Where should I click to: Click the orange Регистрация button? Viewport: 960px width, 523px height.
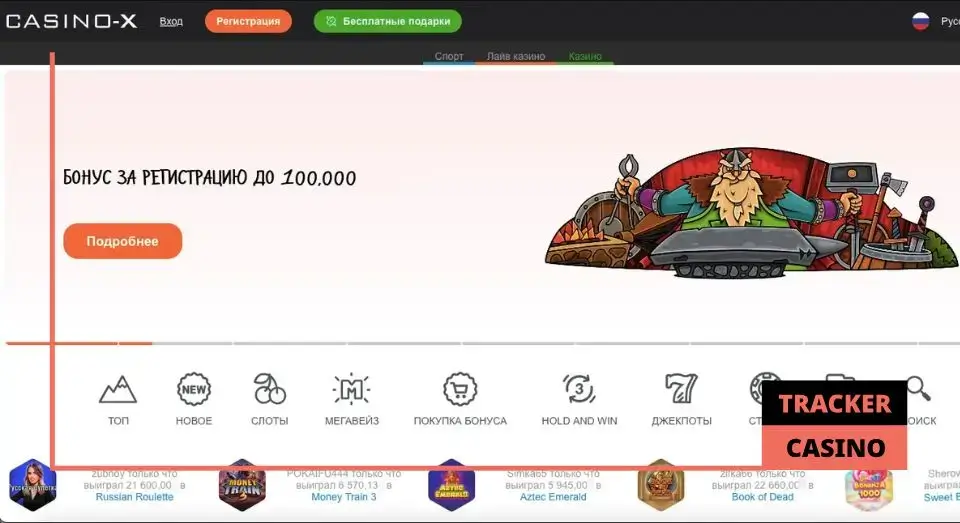click(248, 21)
